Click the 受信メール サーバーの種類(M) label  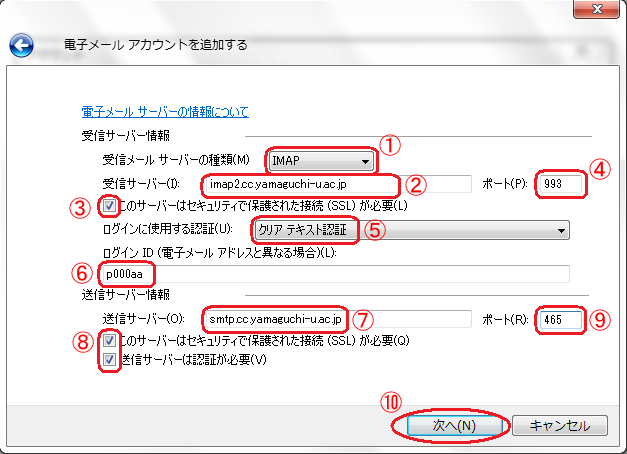[176, 160]
